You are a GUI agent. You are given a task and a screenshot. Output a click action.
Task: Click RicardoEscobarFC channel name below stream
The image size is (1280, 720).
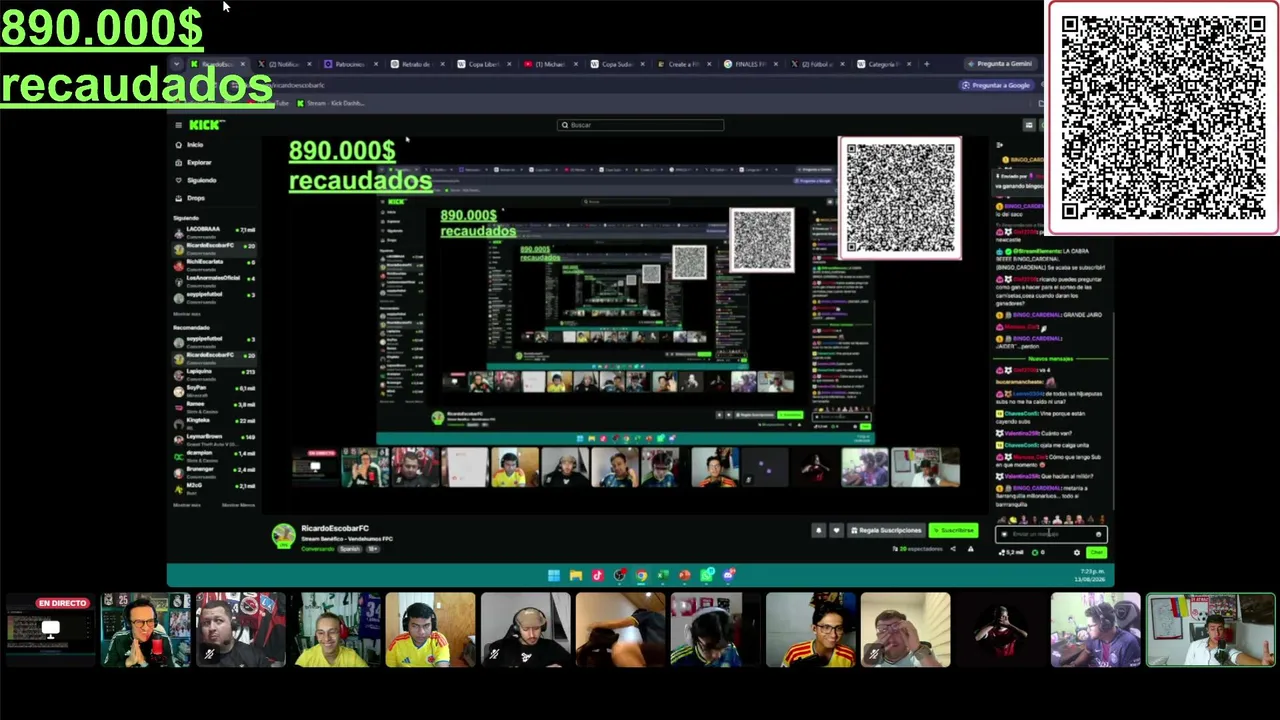click(x=335, y=527)
